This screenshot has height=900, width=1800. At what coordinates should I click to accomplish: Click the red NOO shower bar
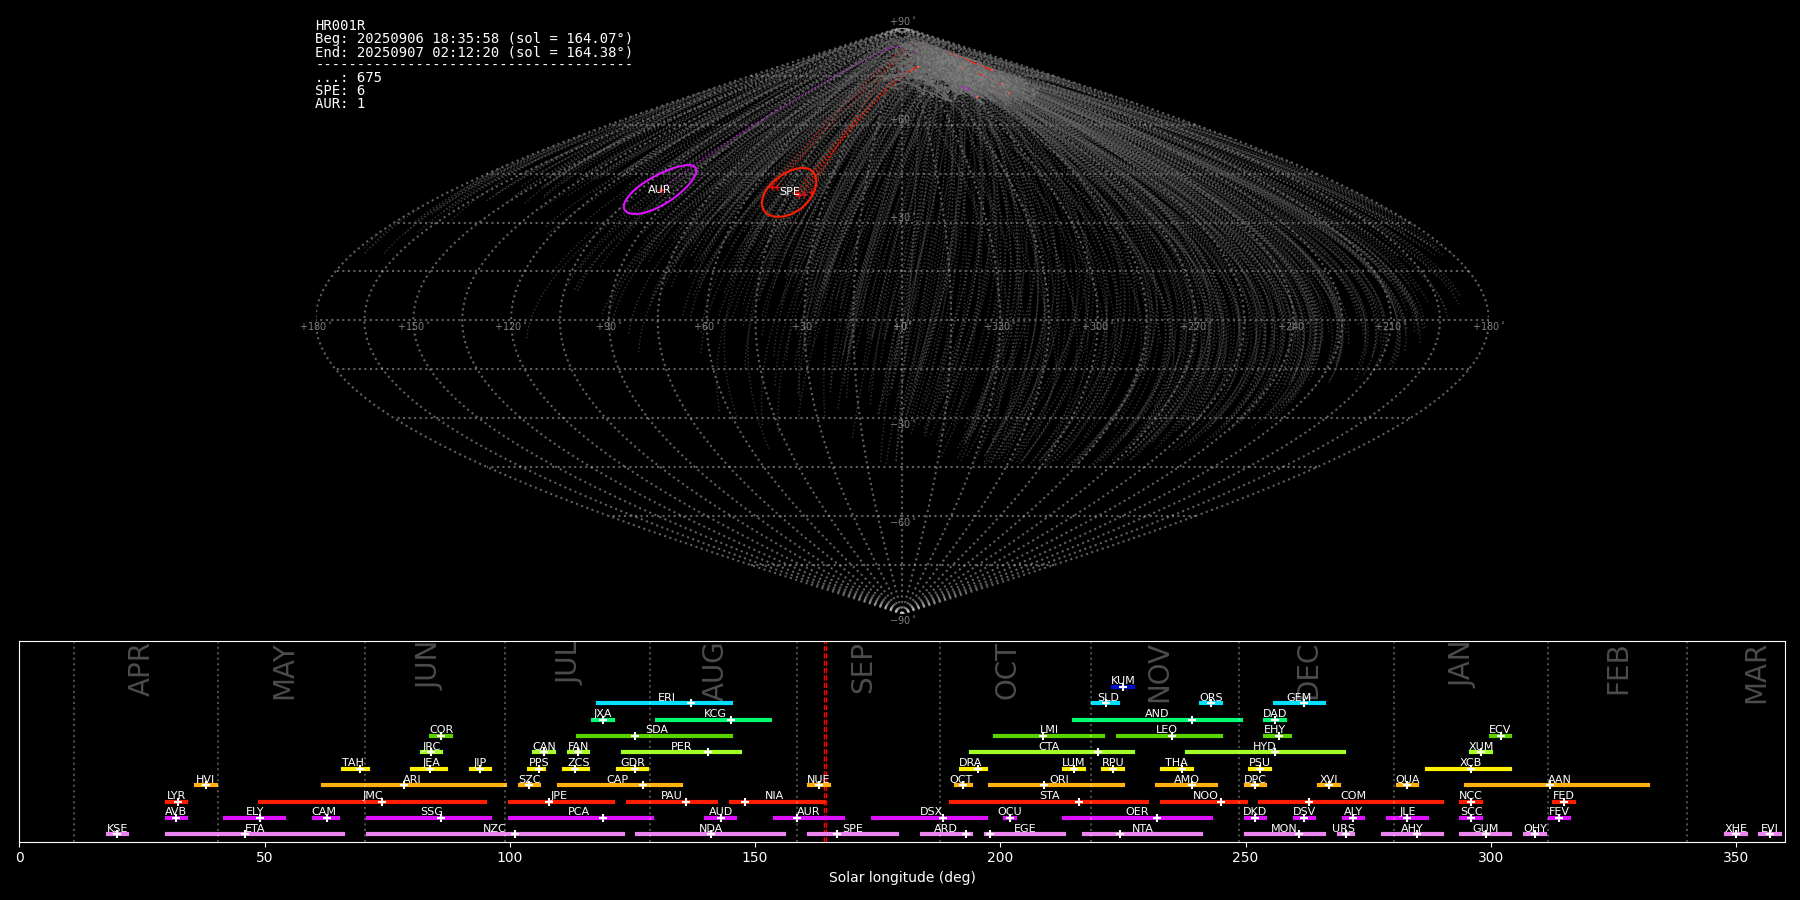(1204, 801)
